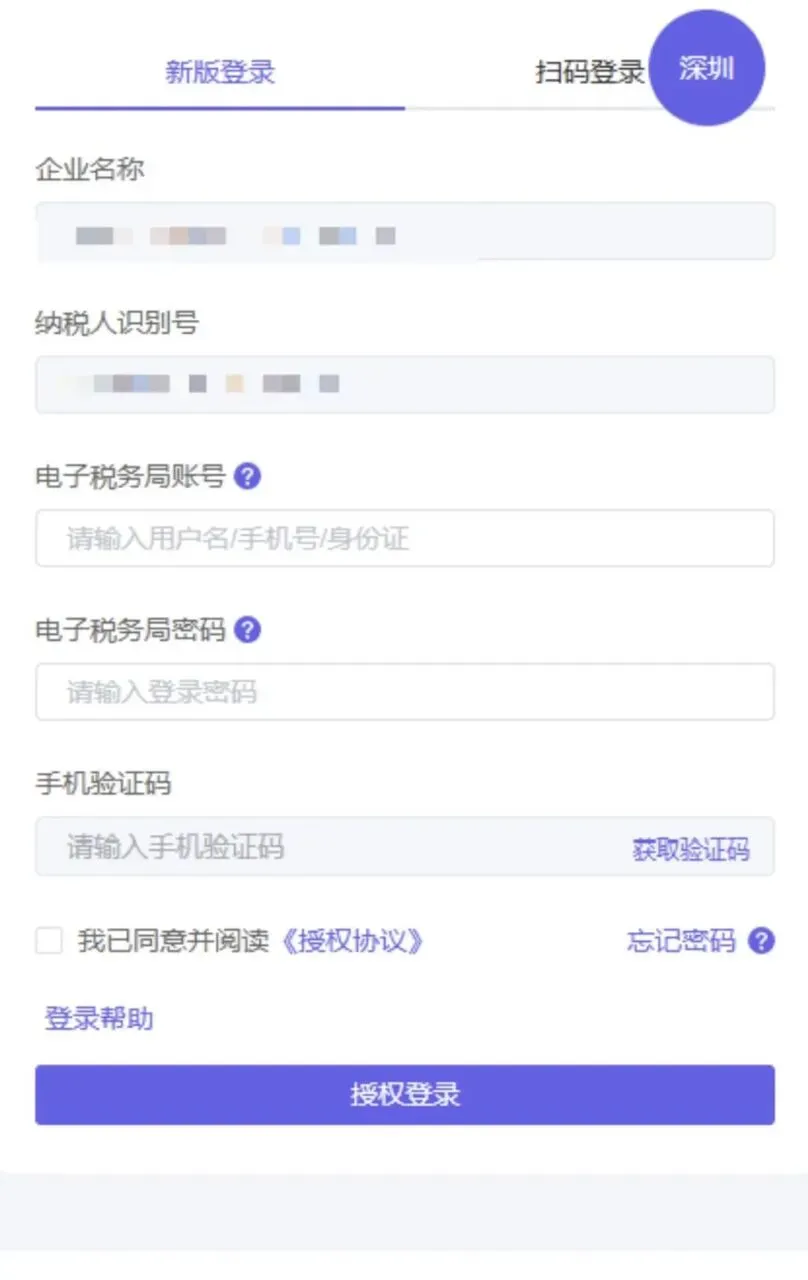Click the 纳税人识别号 taxpayer ID field

point(404,384)
